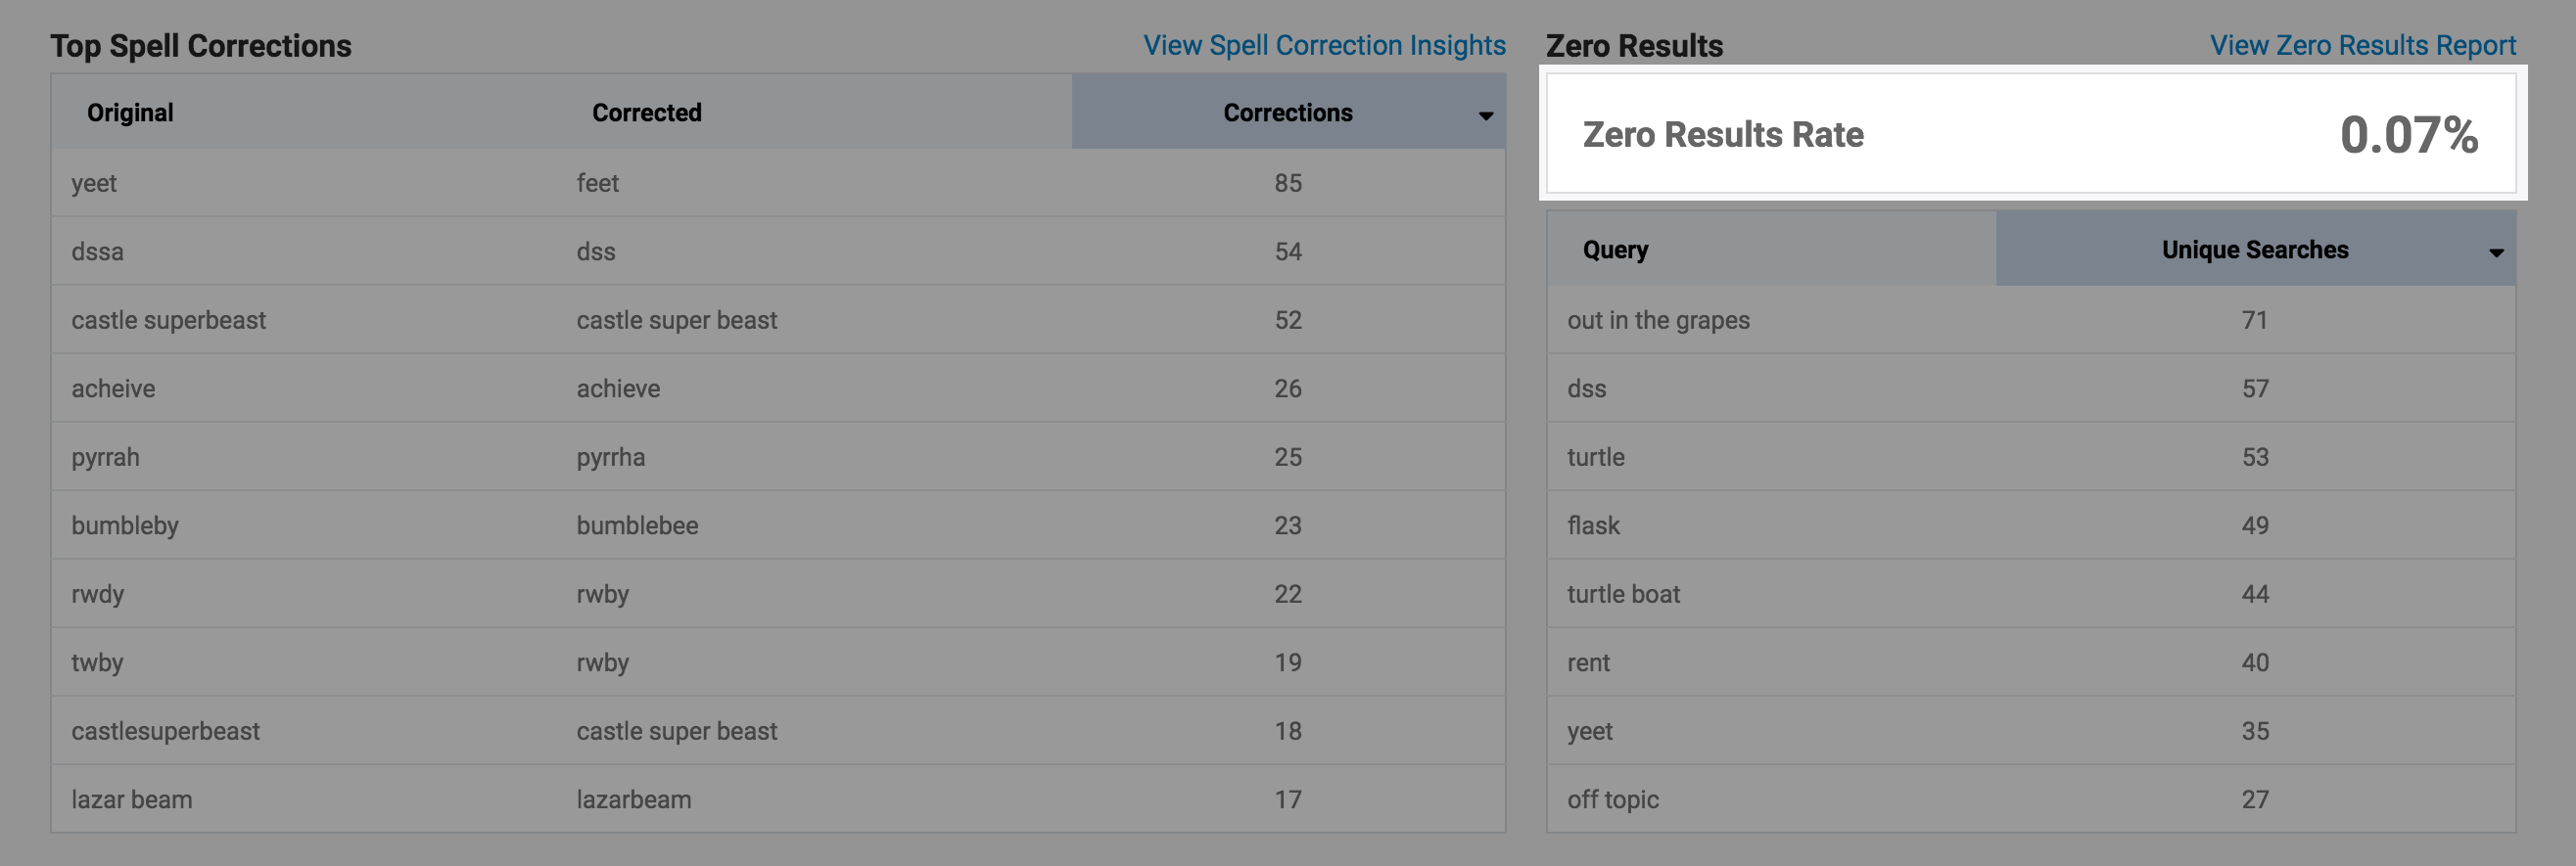This screenshot has height=866, width=2576.
Task: Click the Corrected column header
Action: pyautogui.click(x=647, y=112)
